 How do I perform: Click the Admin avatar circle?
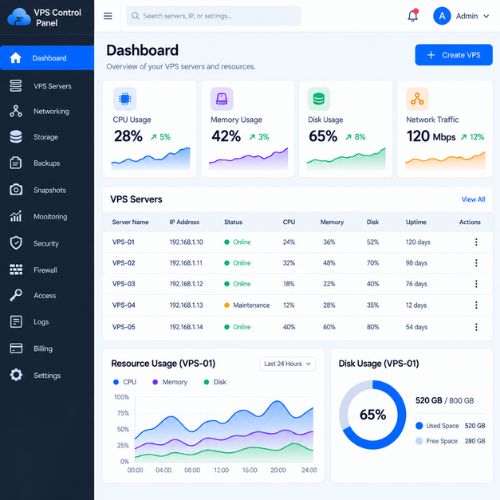pyautogui.click(x=442, y=16)
